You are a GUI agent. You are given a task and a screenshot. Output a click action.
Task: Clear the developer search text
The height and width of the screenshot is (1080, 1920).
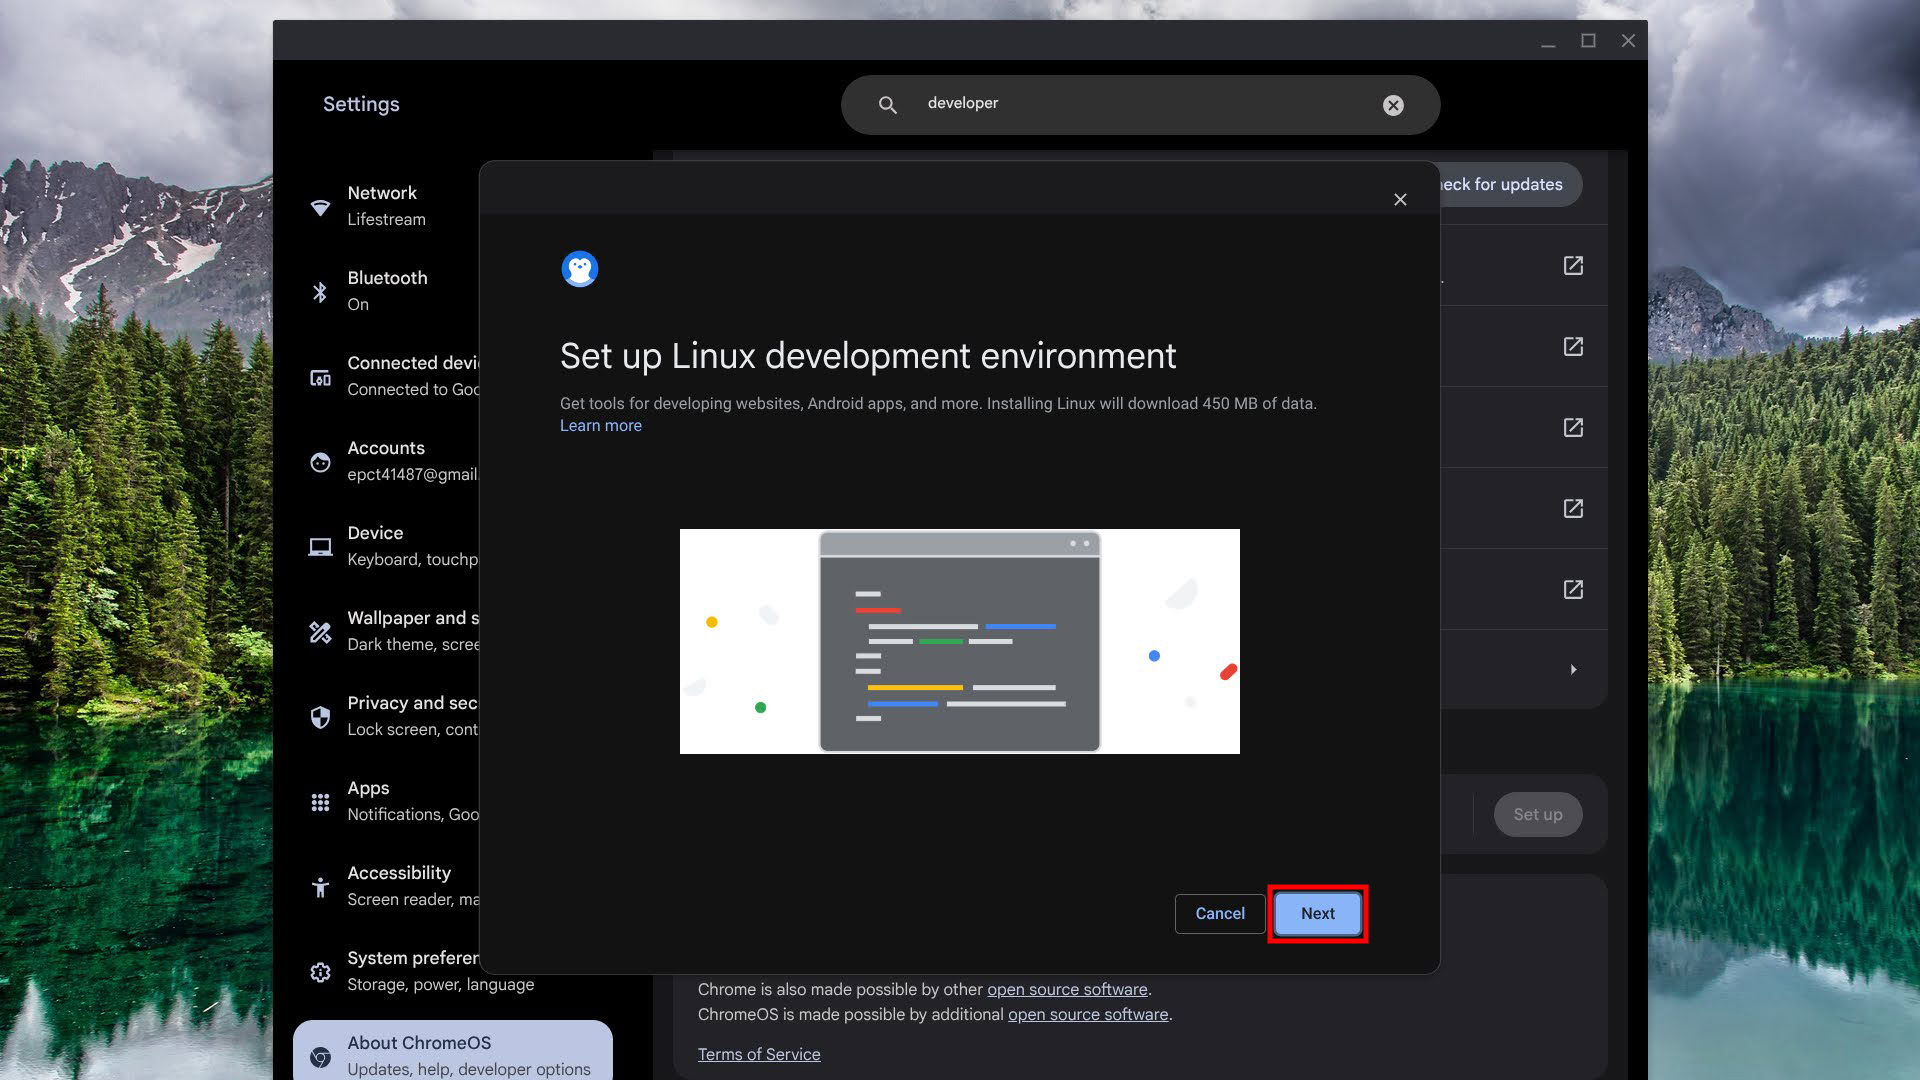(1393, 105)
